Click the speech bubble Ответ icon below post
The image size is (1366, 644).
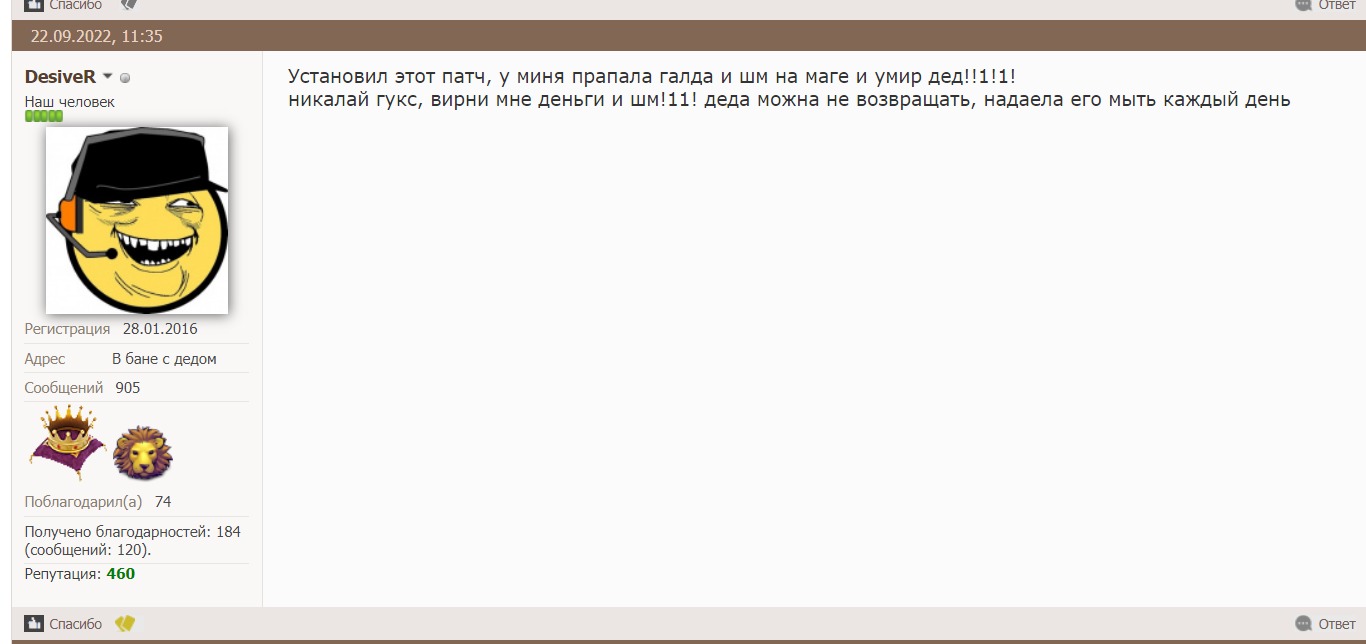coord(1303,624)
